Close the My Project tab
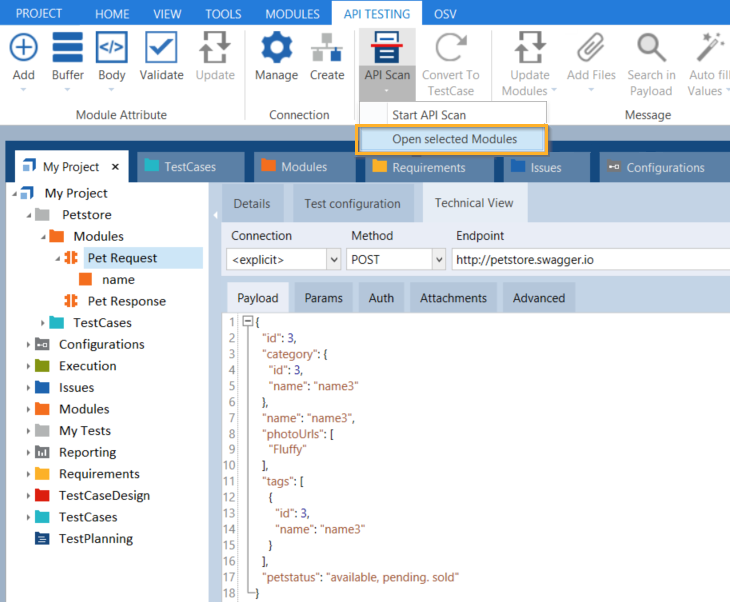Image resolution: width=730 pixels, height=602 pixels. (115, 167)
